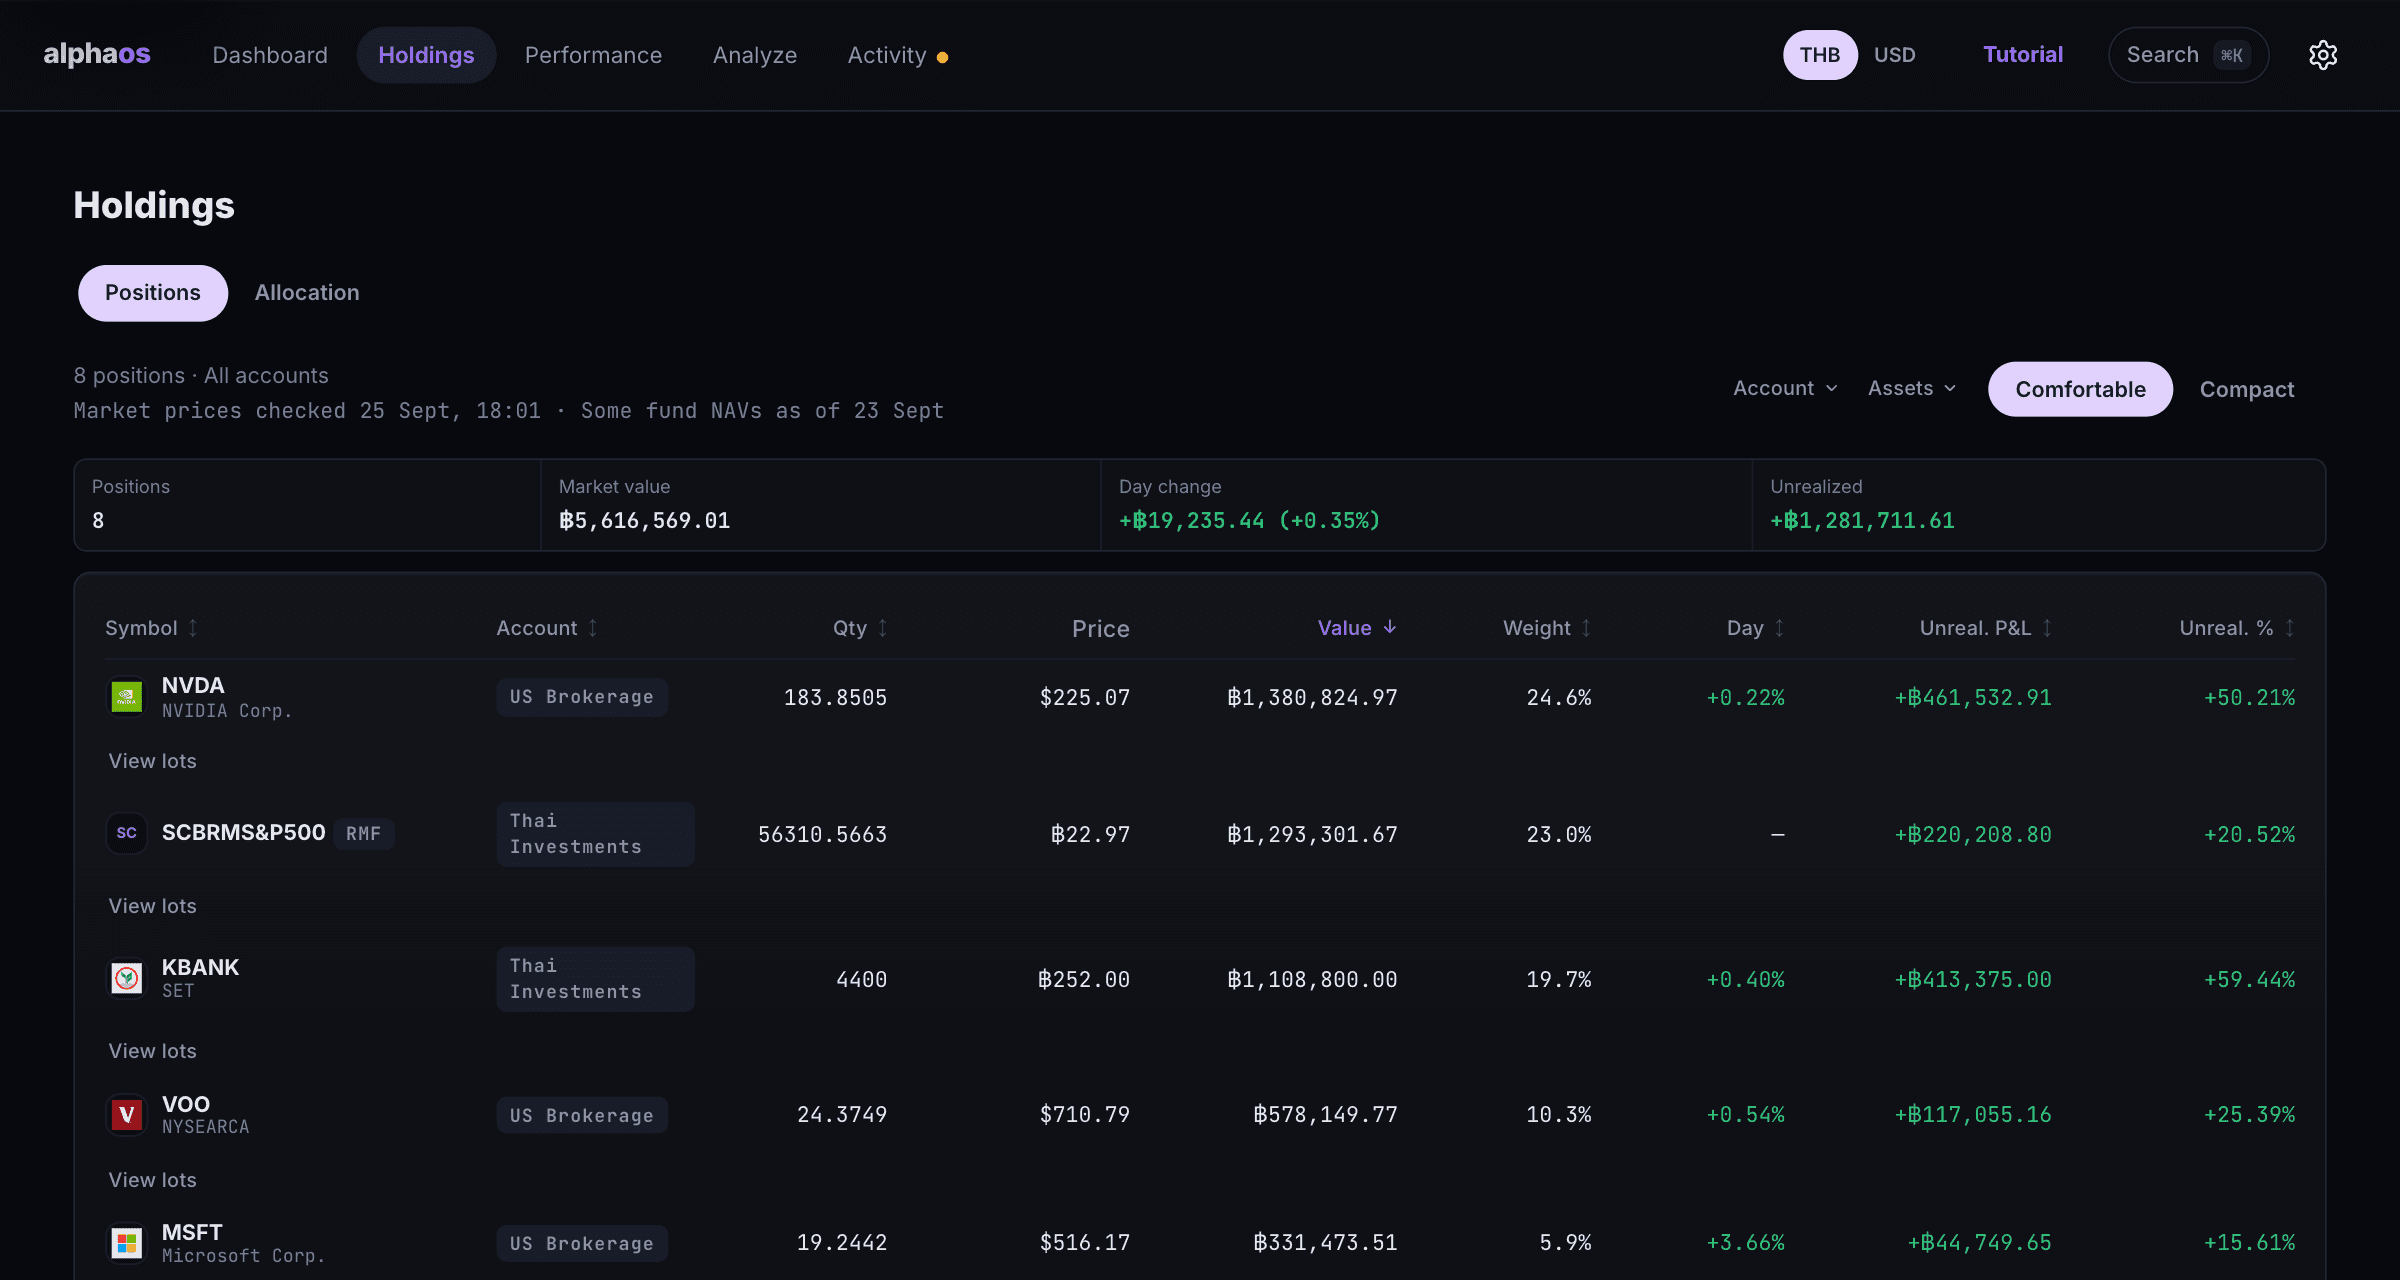Sort table by Unreal. % column
The width and height of the screenshot is (2400, 1280).
click(2237, 628)
